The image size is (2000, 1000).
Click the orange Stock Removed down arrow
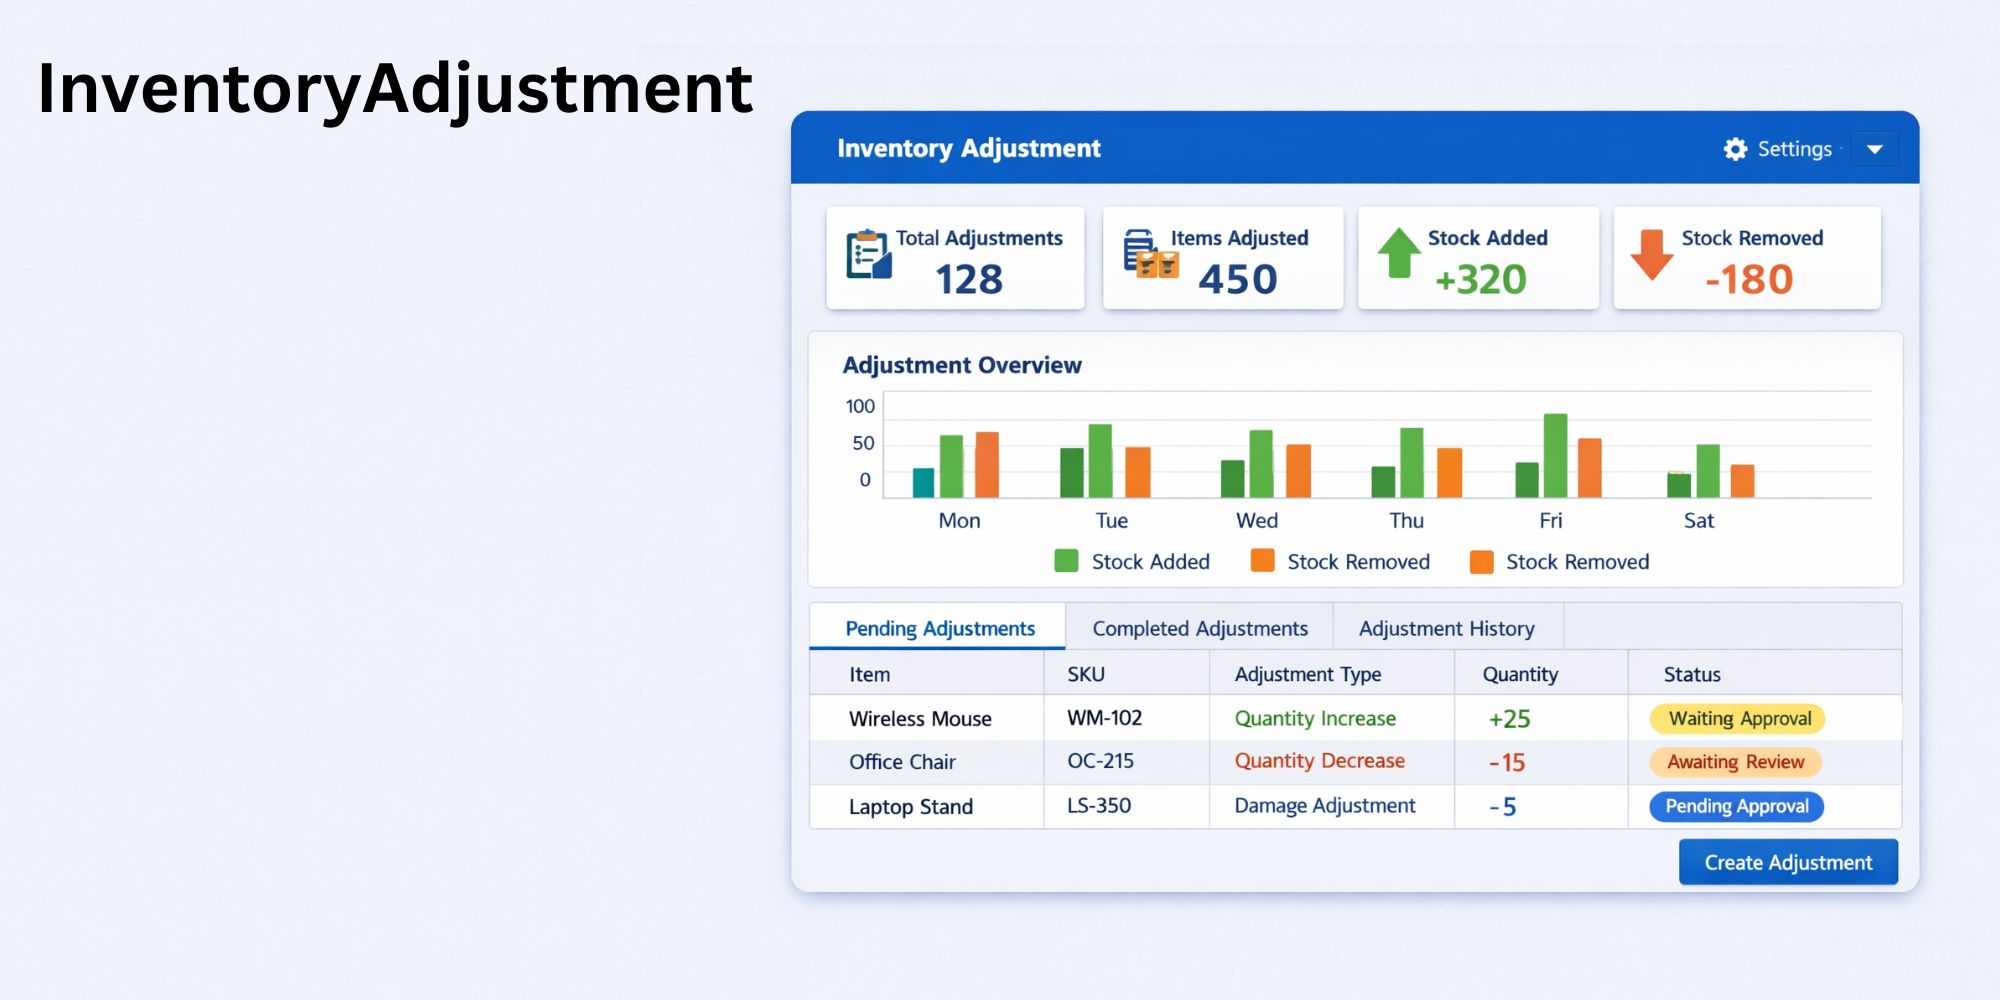[x=1651, y=254]
